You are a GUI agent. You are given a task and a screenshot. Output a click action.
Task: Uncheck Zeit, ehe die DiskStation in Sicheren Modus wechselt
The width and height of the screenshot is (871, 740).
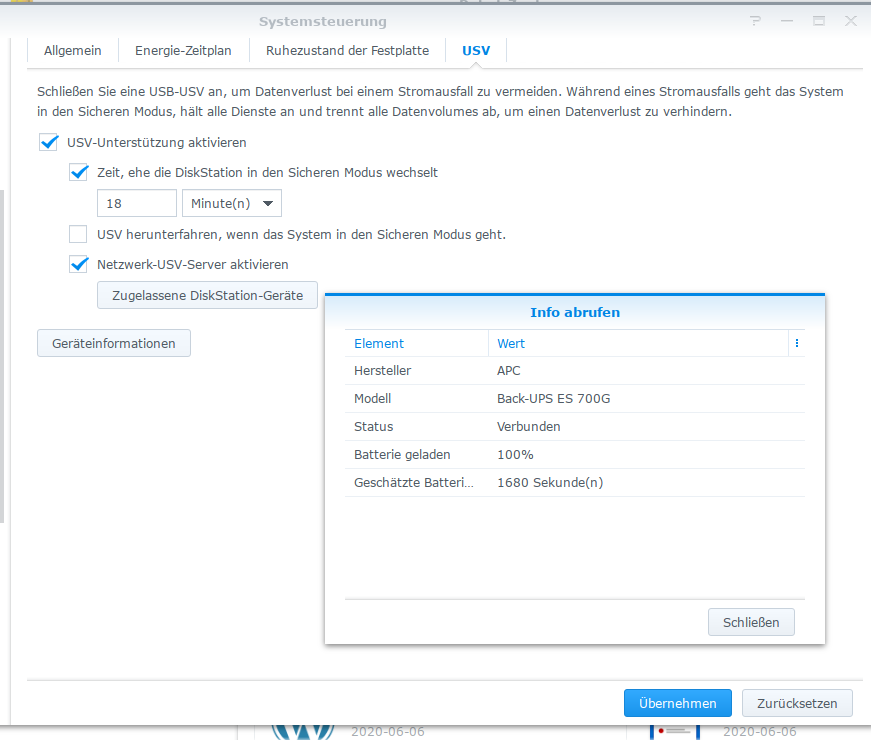coord(78,172)
